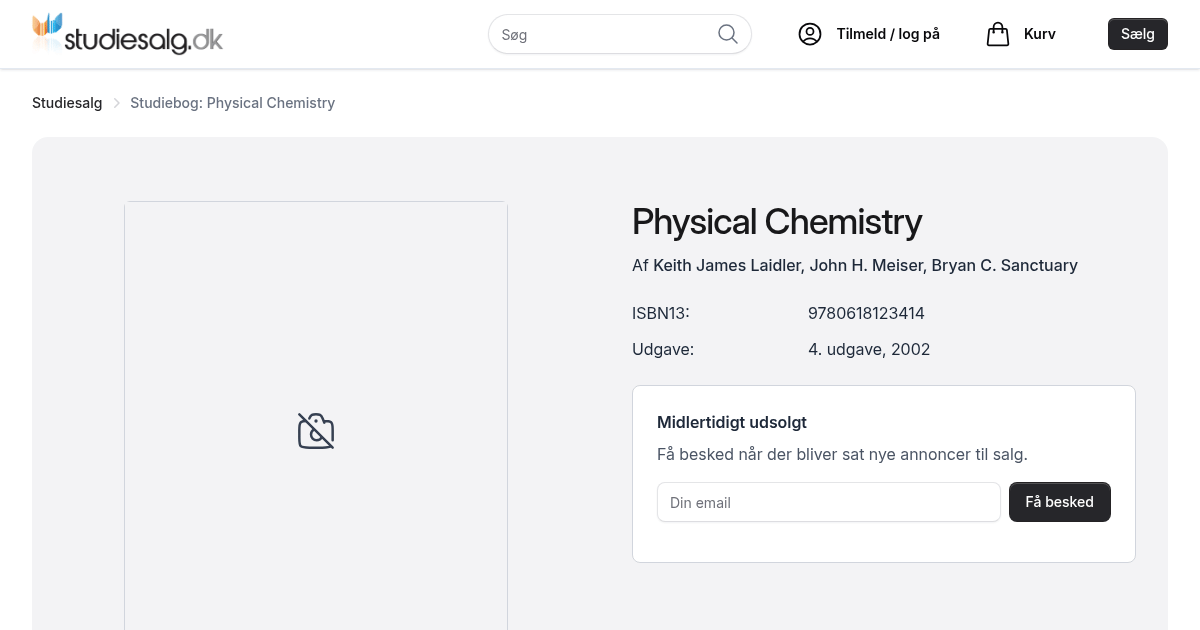Click the breadcrumb chevron separator arrow
The width and height of the screenshot is (1200, 630).
[116, 103]
